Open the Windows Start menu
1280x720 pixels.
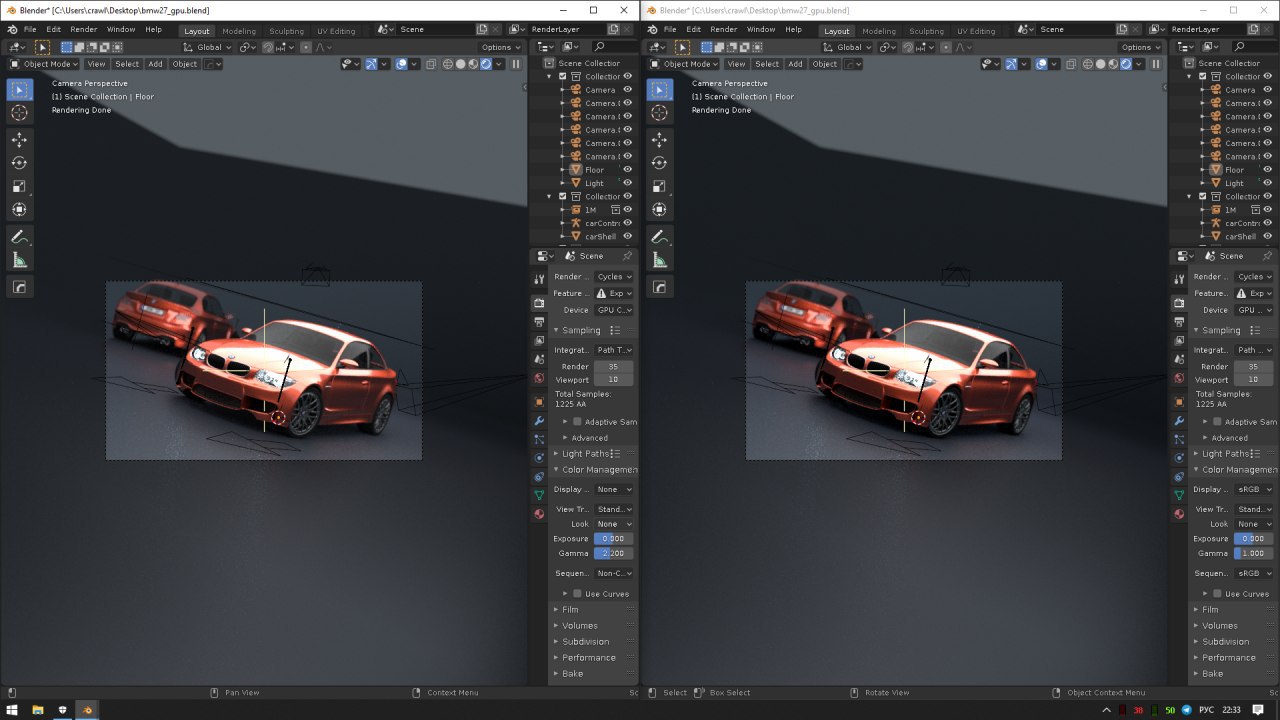pos(11,710)
